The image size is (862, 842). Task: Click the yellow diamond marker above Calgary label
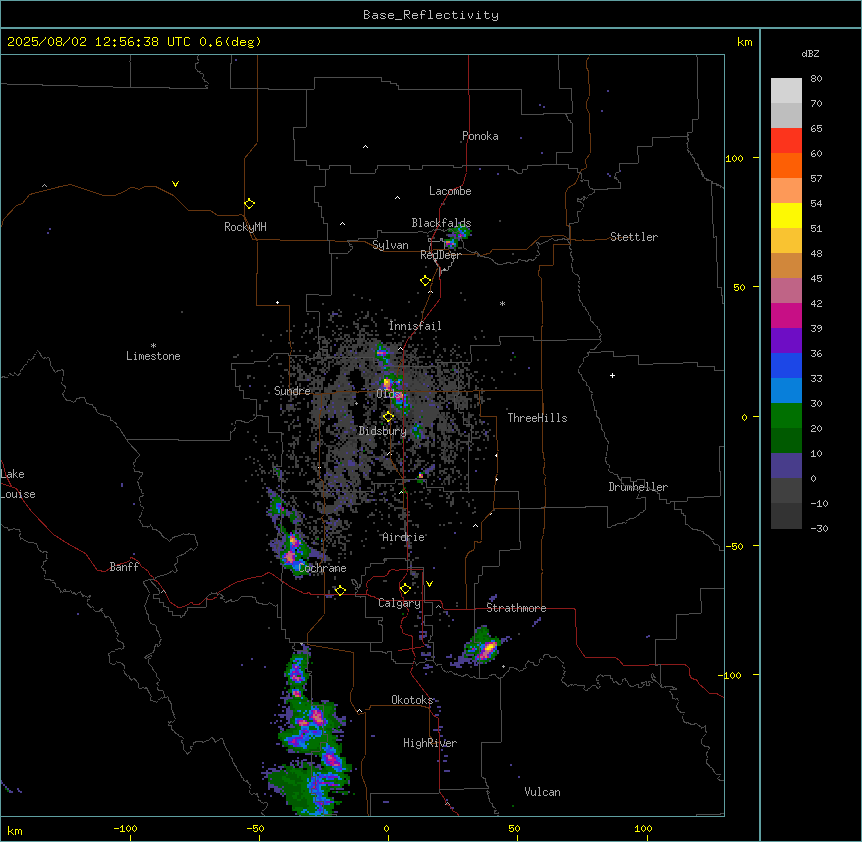pyautogui.click(x=405, y=589)
